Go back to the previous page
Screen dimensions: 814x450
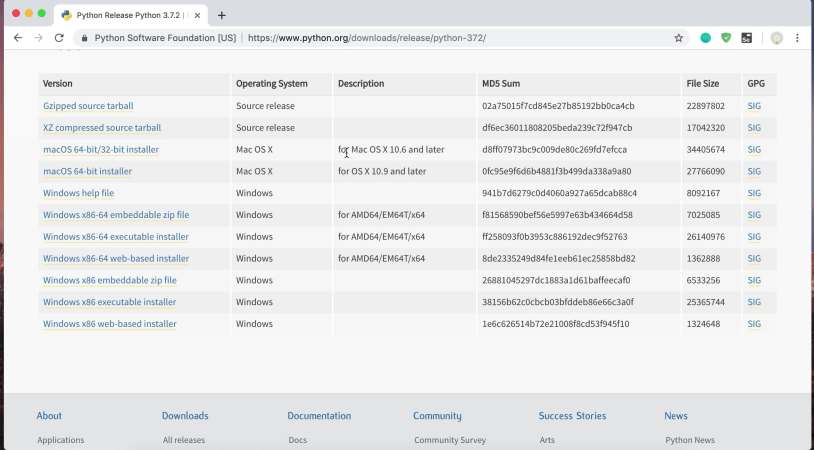18,38
